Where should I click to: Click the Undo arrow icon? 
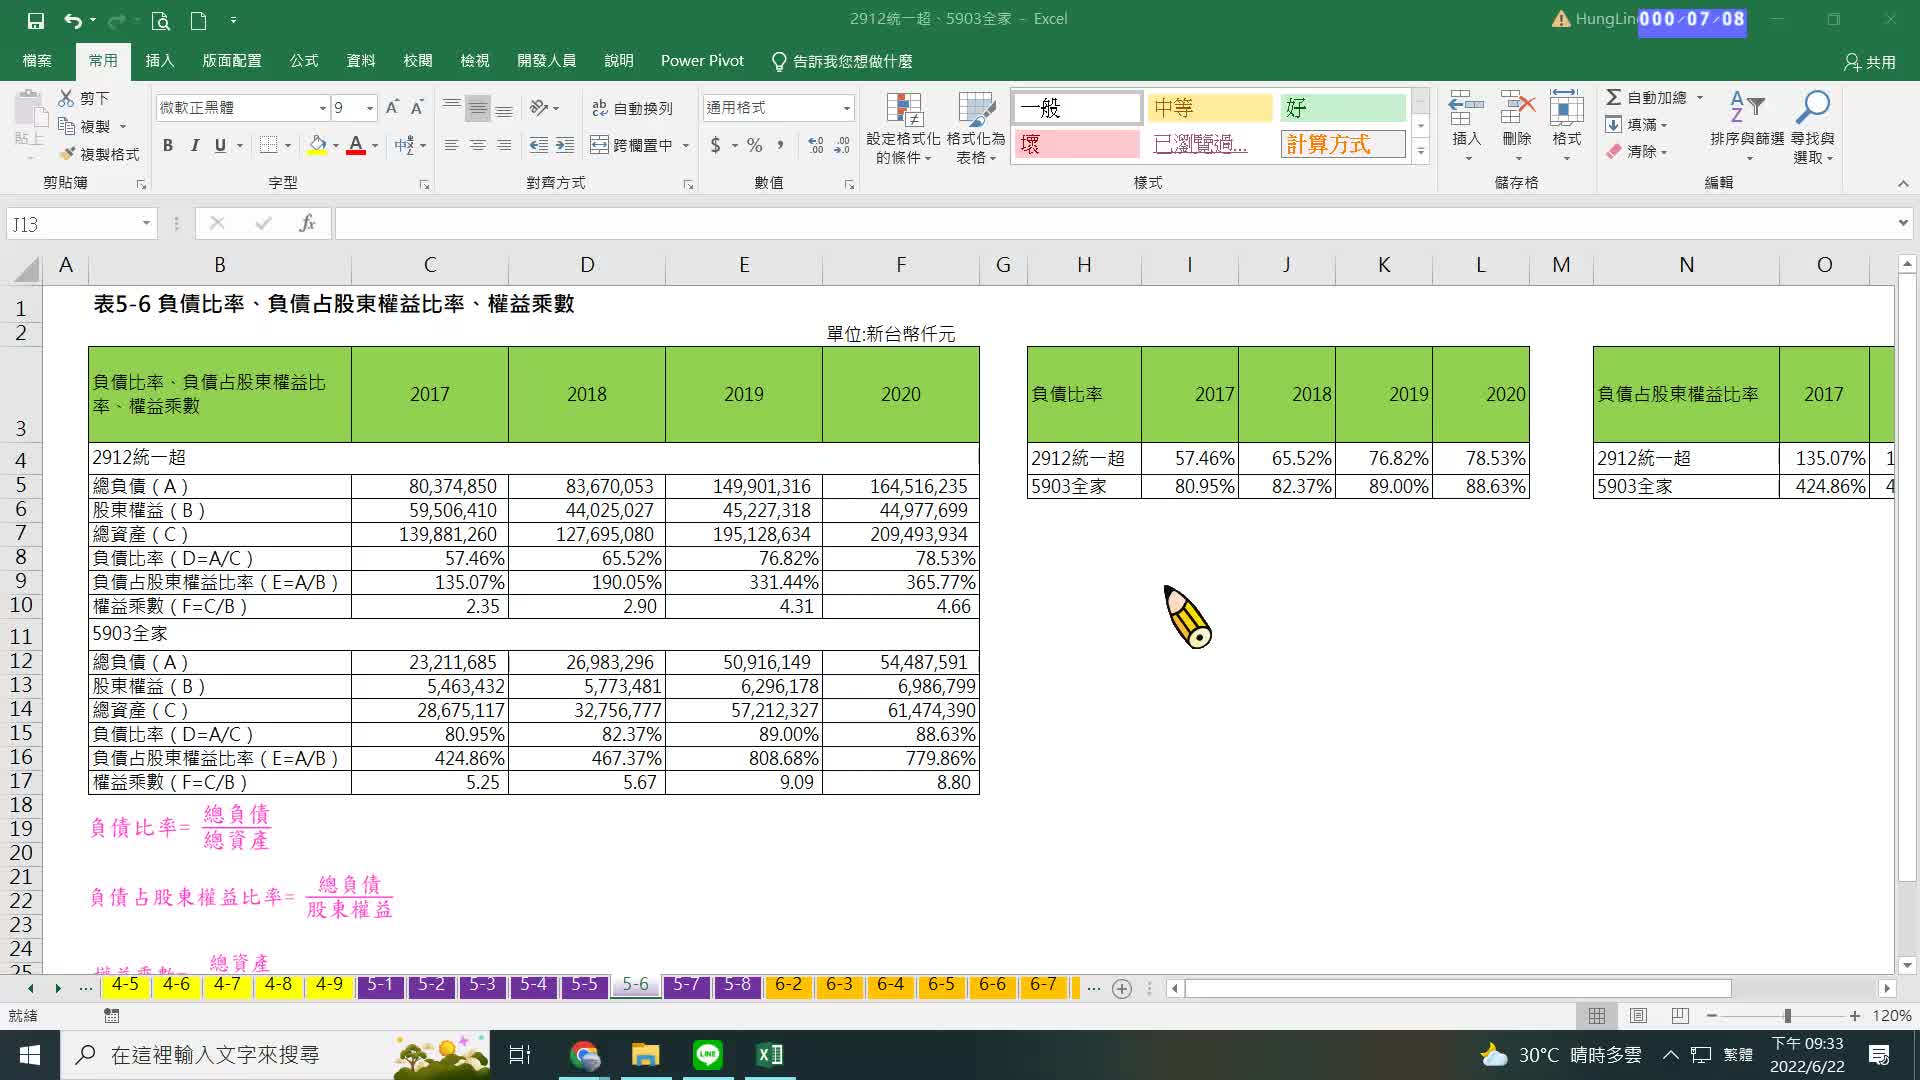[73, 20]
